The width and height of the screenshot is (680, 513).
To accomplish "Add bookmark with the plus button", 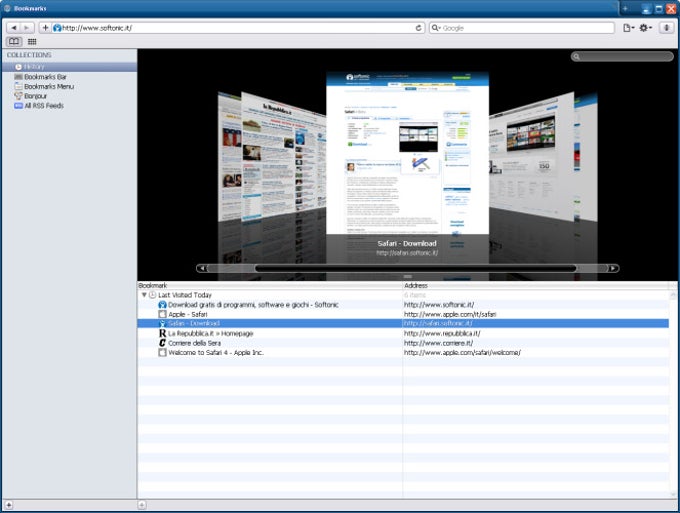I will 45,28.
